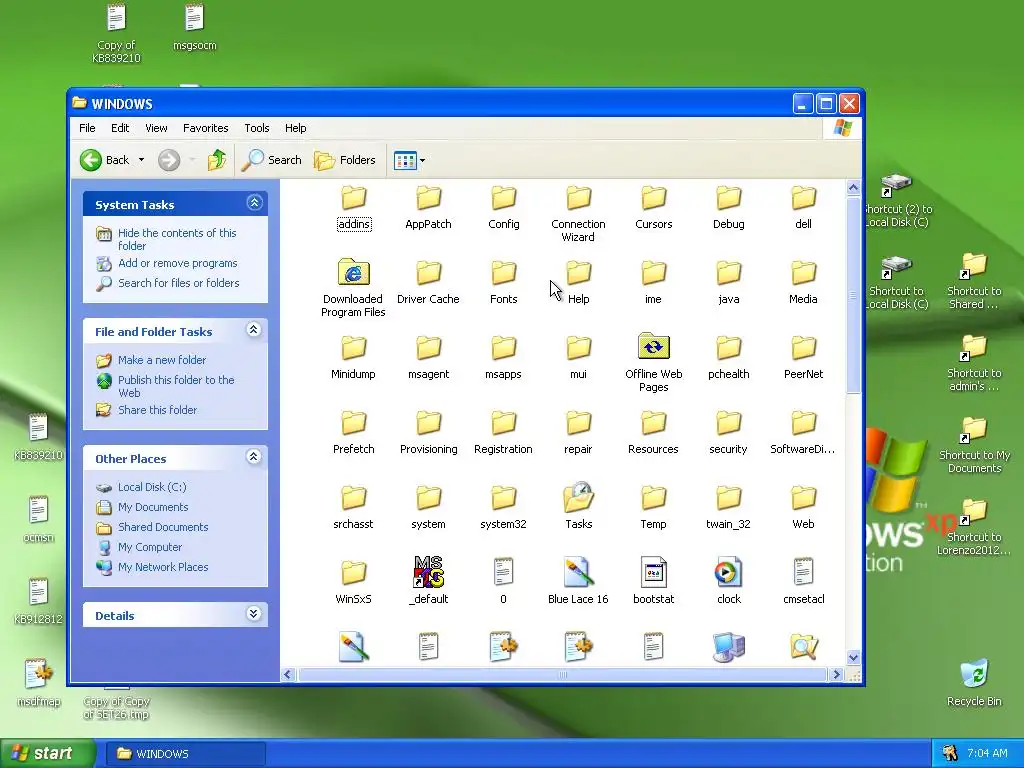
Task: Click the vertical scrollbar up arrow
Action: 853,187
